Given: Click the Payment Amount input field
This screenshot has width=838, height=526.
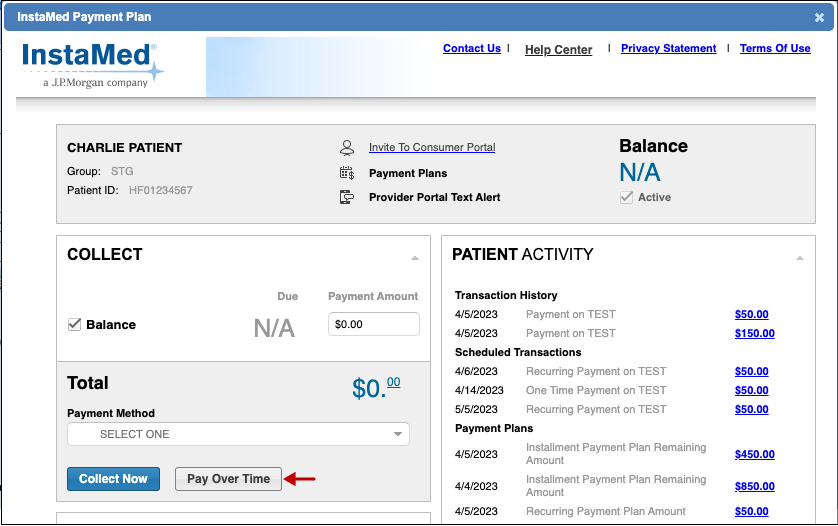Looking at the screenshot, I should point(374,324).
